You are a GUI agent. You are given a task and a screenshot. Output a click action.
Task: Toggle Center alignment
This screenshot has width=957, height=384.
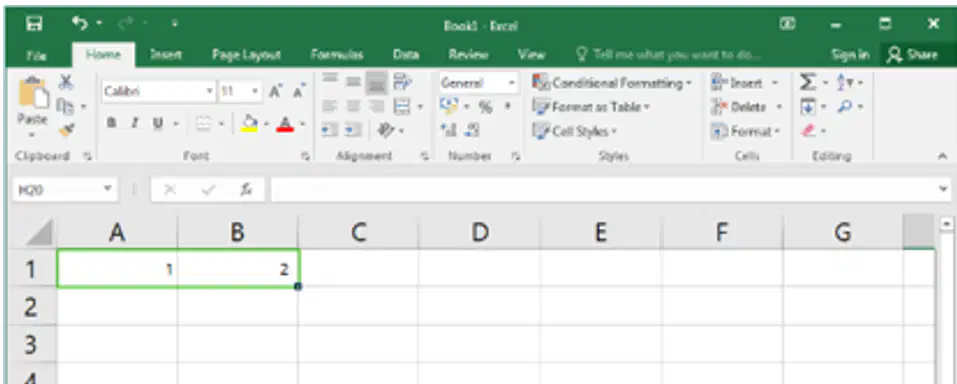[x=353, y=107]
